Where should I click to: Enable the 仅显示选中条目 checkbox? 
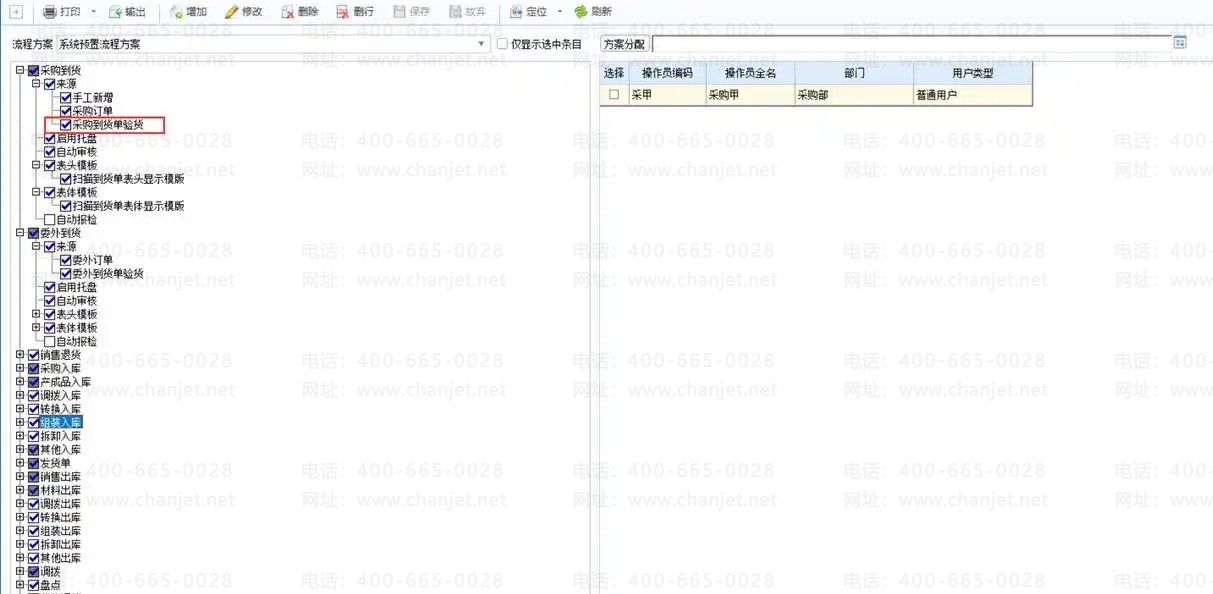click(503, 44)
